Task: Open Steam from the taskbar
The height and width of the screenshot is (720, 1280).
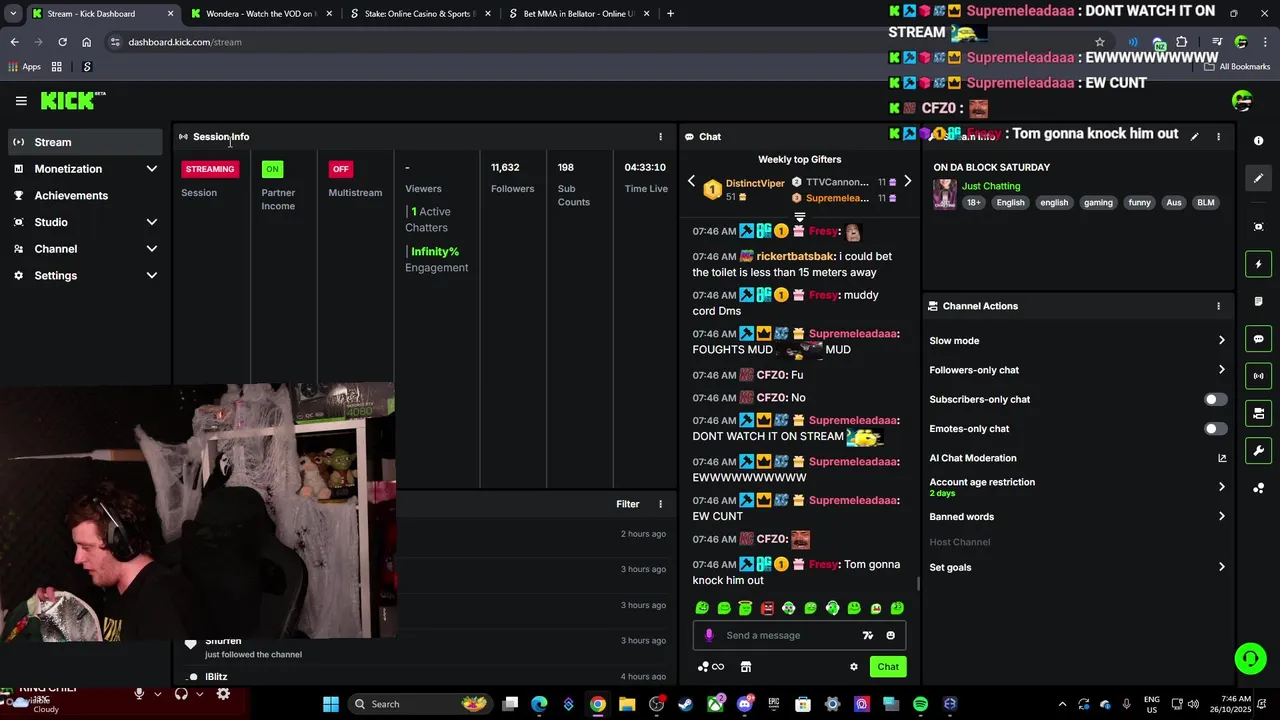Action: pyautogui.click(x=686, y=704)
